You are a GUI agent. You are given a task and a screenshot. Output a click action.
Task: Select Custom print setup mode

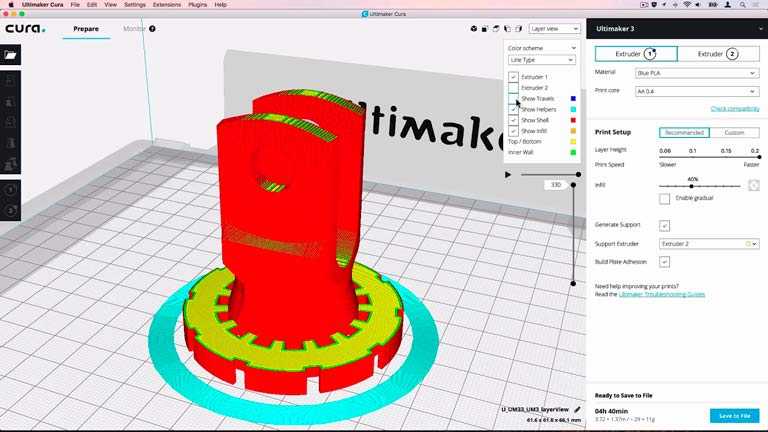coord(734,133)
